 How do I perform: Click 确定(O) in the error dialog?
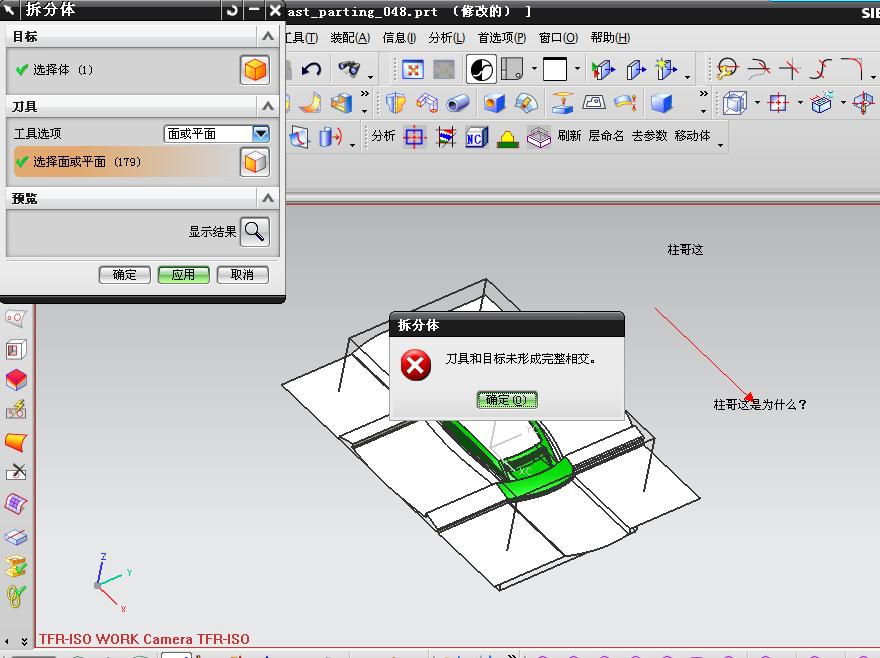[x=507, y=400]
